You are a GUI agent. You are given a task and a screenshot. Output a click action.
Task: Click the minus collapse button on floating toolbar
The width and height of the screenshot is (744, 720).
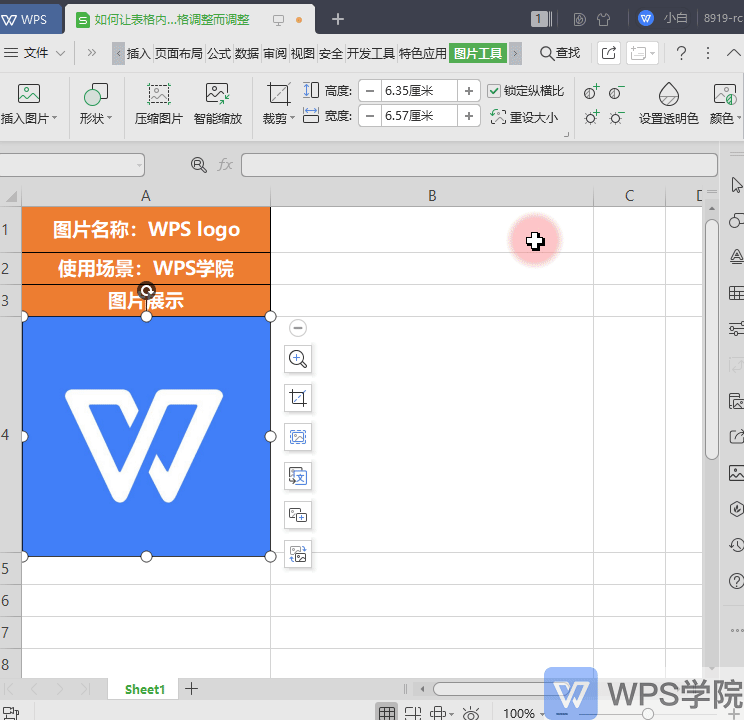point(298,327)
